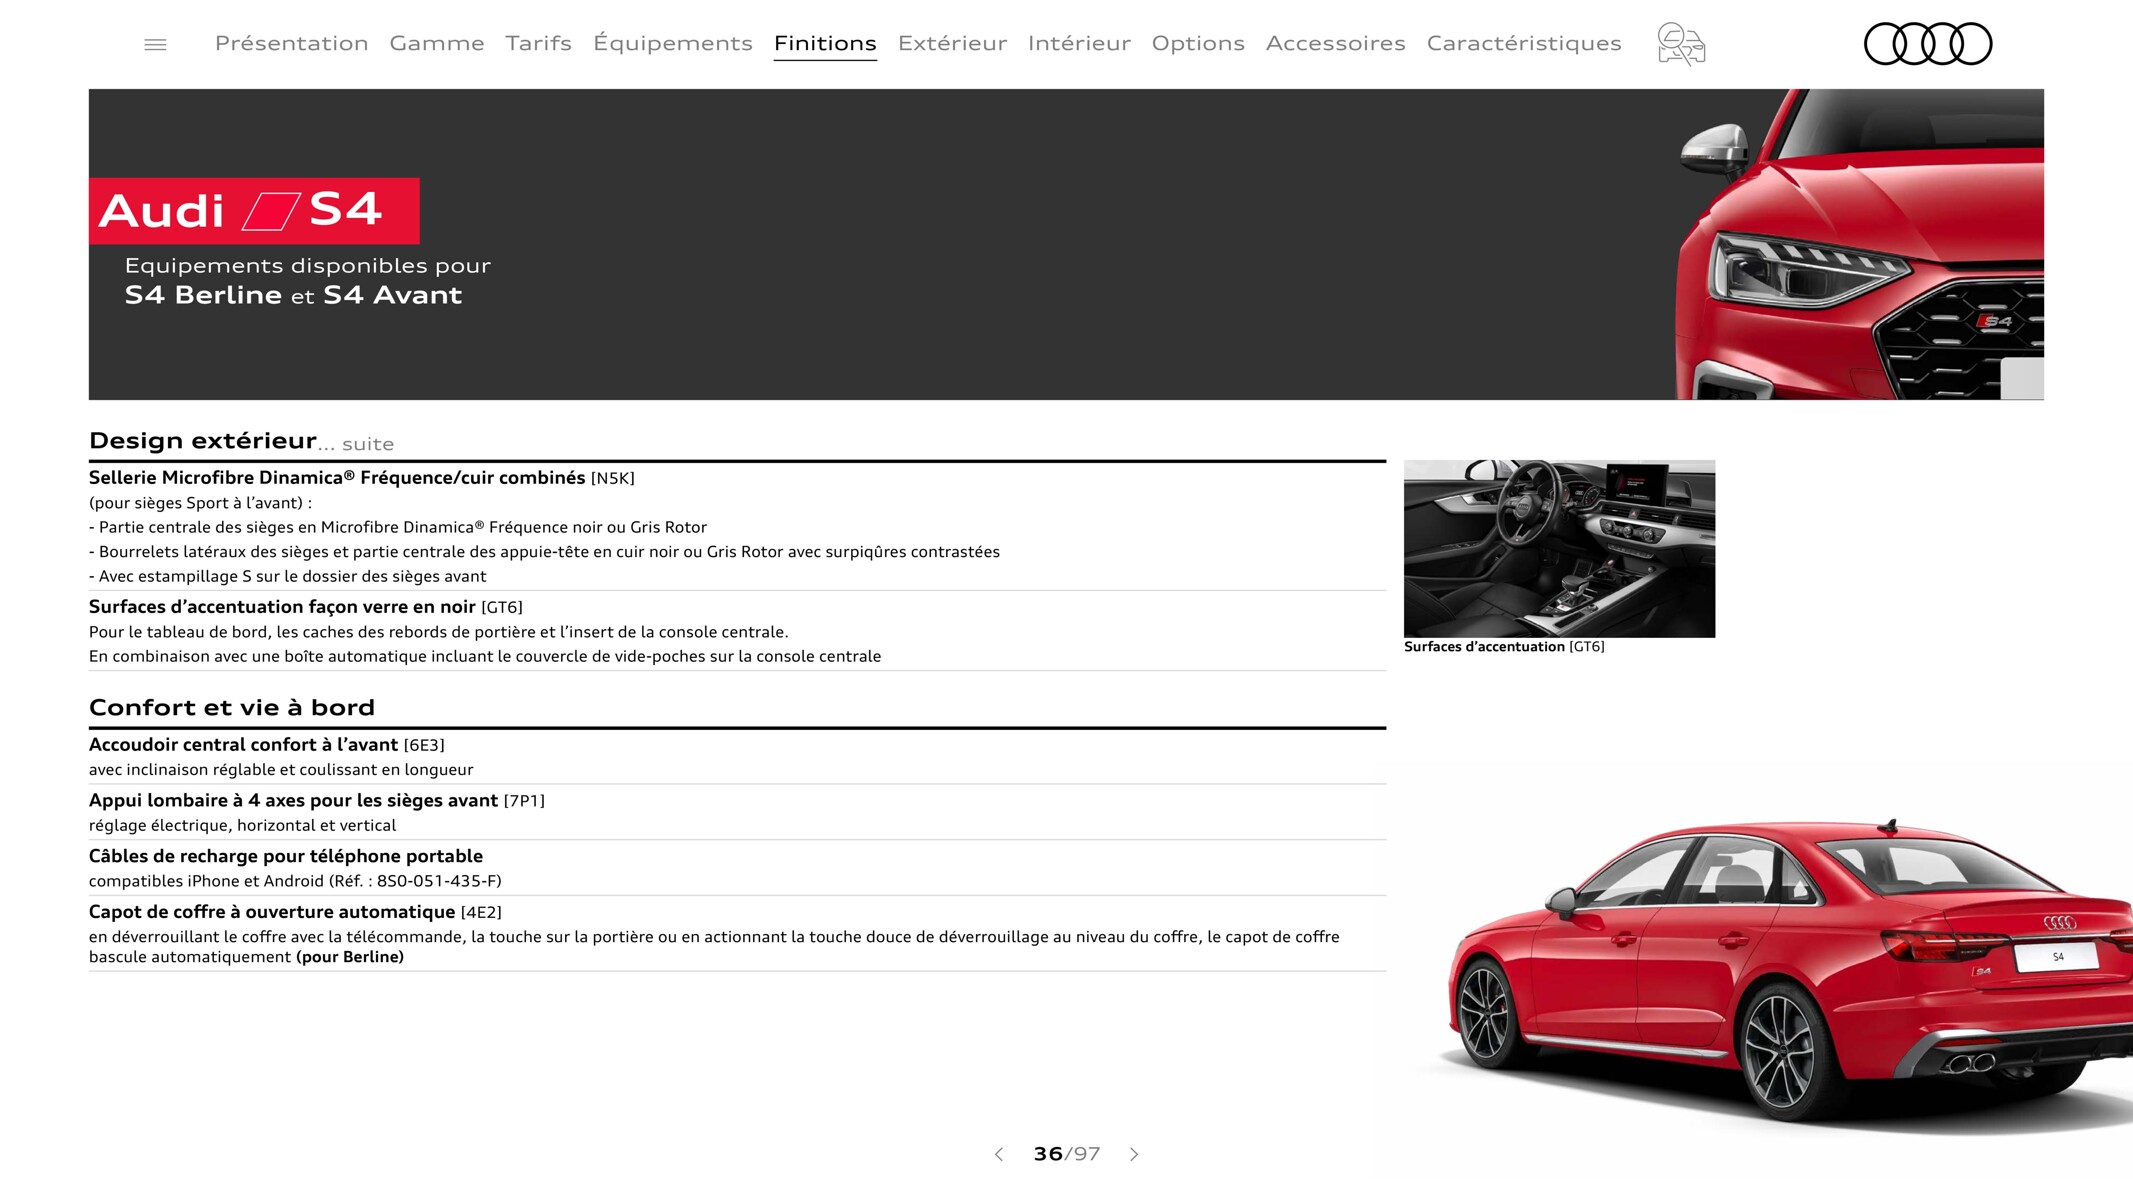Click line '- Bourrelets latéraux des sièges'
The width and height of the screenshot is (2133, 1200).
pos(544,552)
